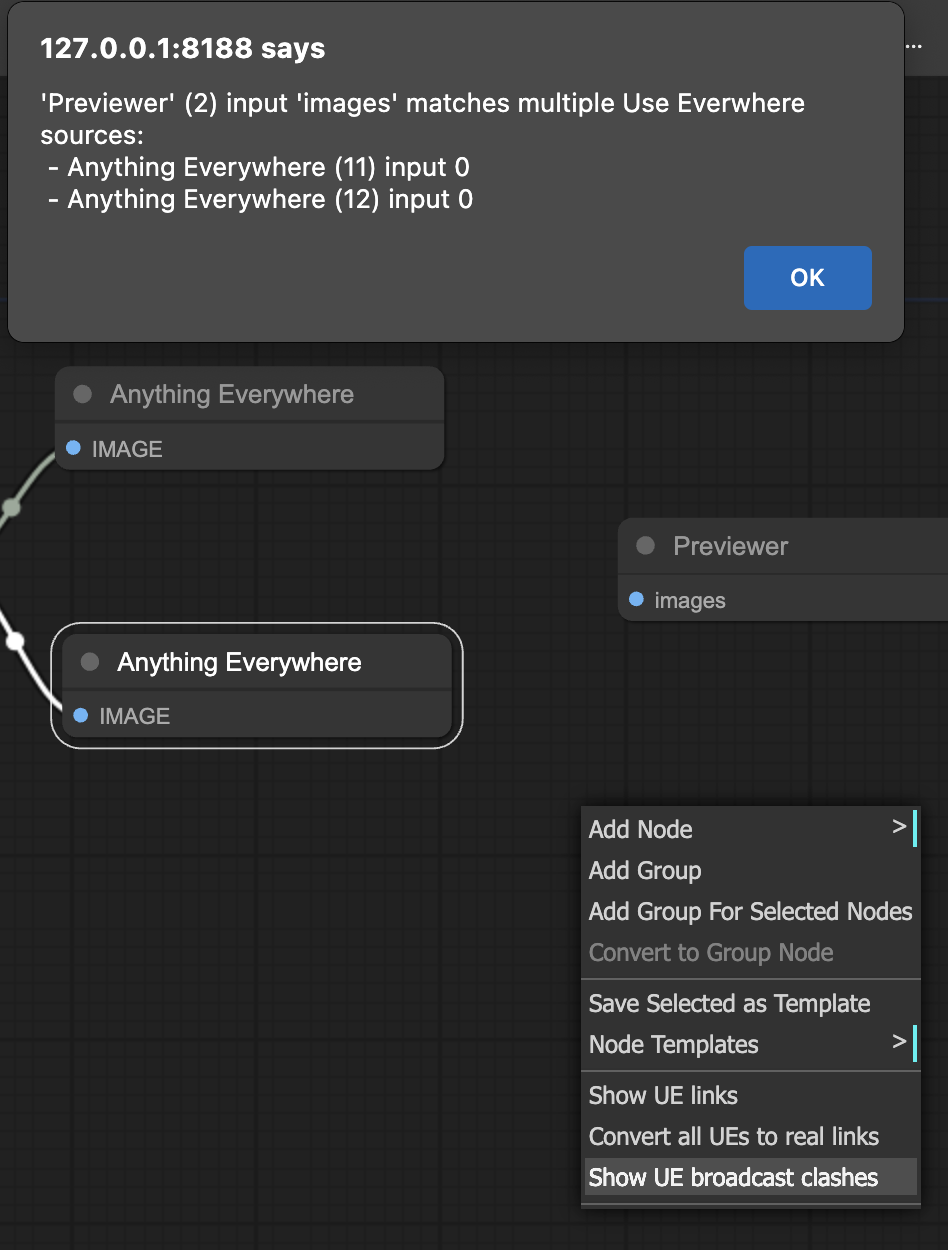
Task: Select the white link reroute midpoint dot
Action: (x=13, y=641)
